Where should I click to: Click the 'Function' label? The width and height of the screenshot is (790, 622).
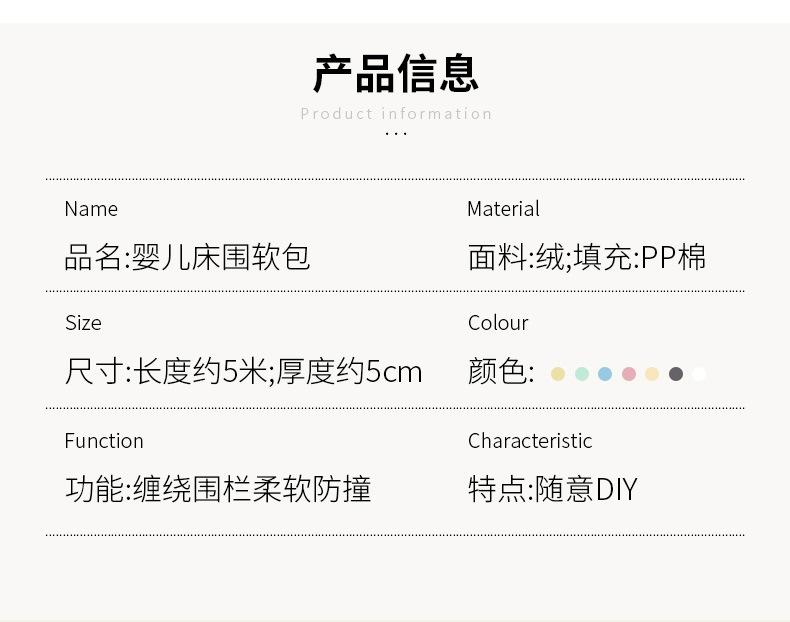coord(104,441)
